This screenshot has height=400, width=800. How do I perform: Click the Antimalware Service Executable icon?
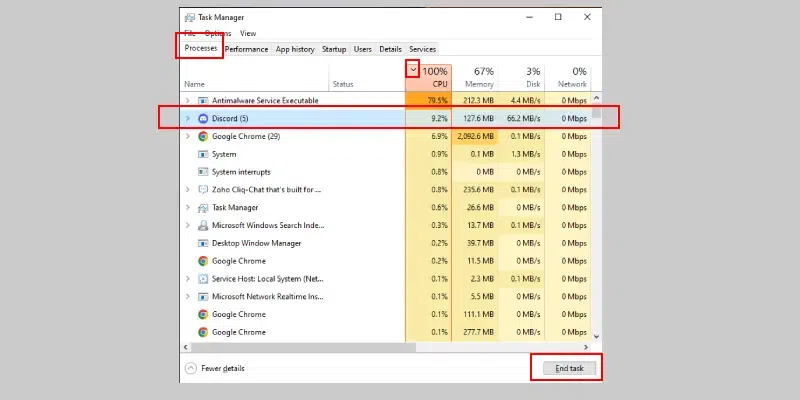click(203, 101)
